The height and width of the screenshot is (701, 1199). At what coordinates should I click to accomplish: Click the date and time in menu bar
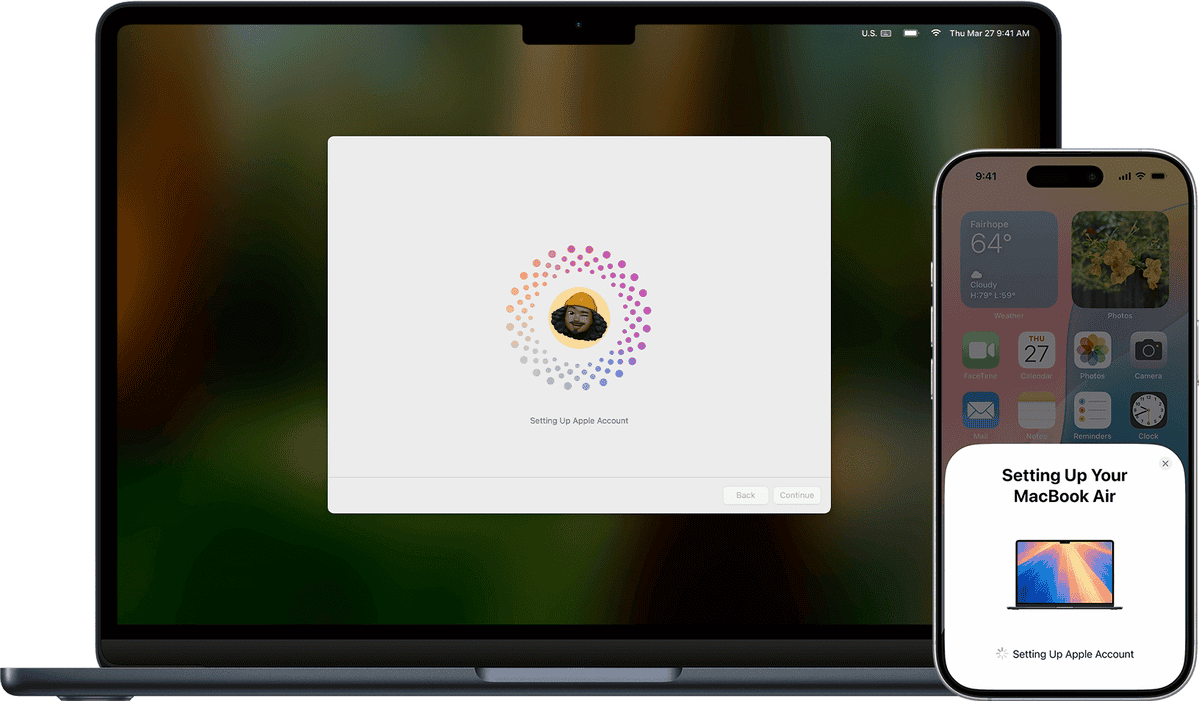(x=991, y=33)
